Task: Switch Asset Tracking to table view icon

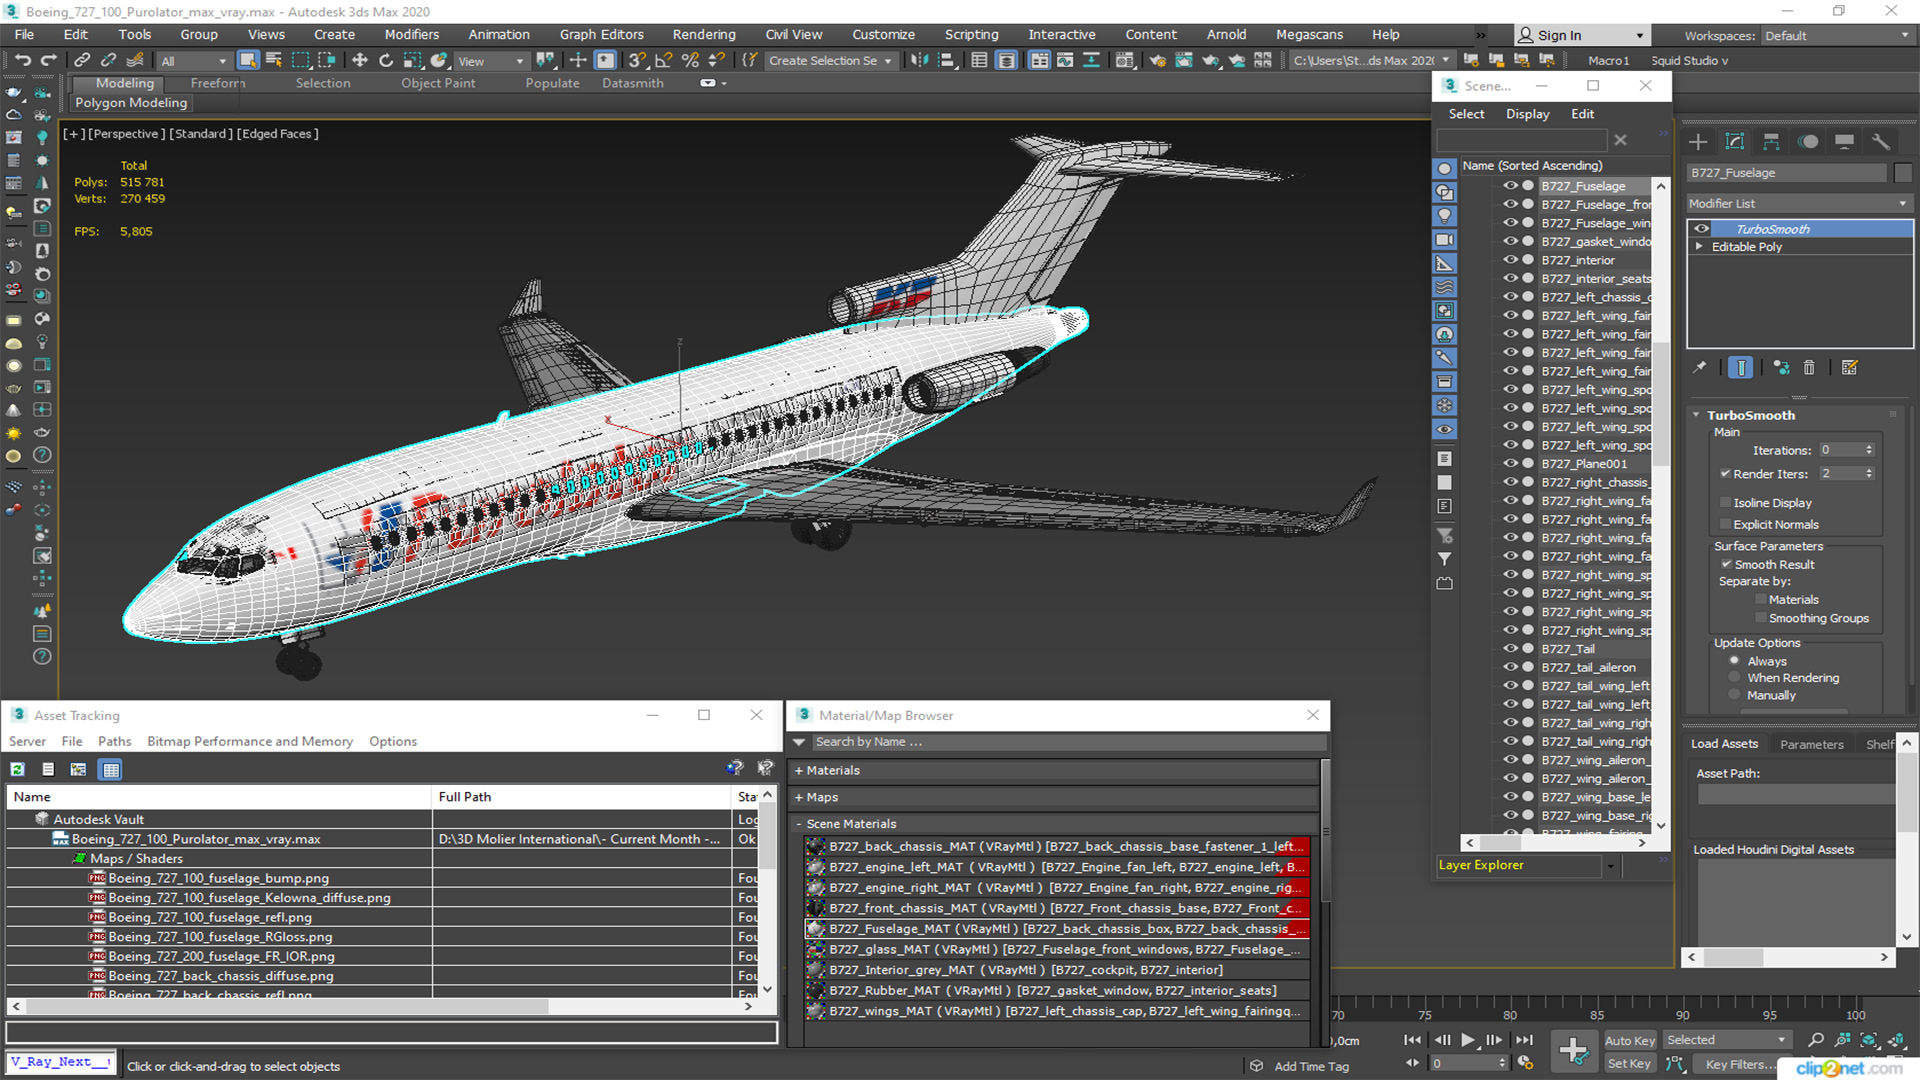Action: point(111,769)
